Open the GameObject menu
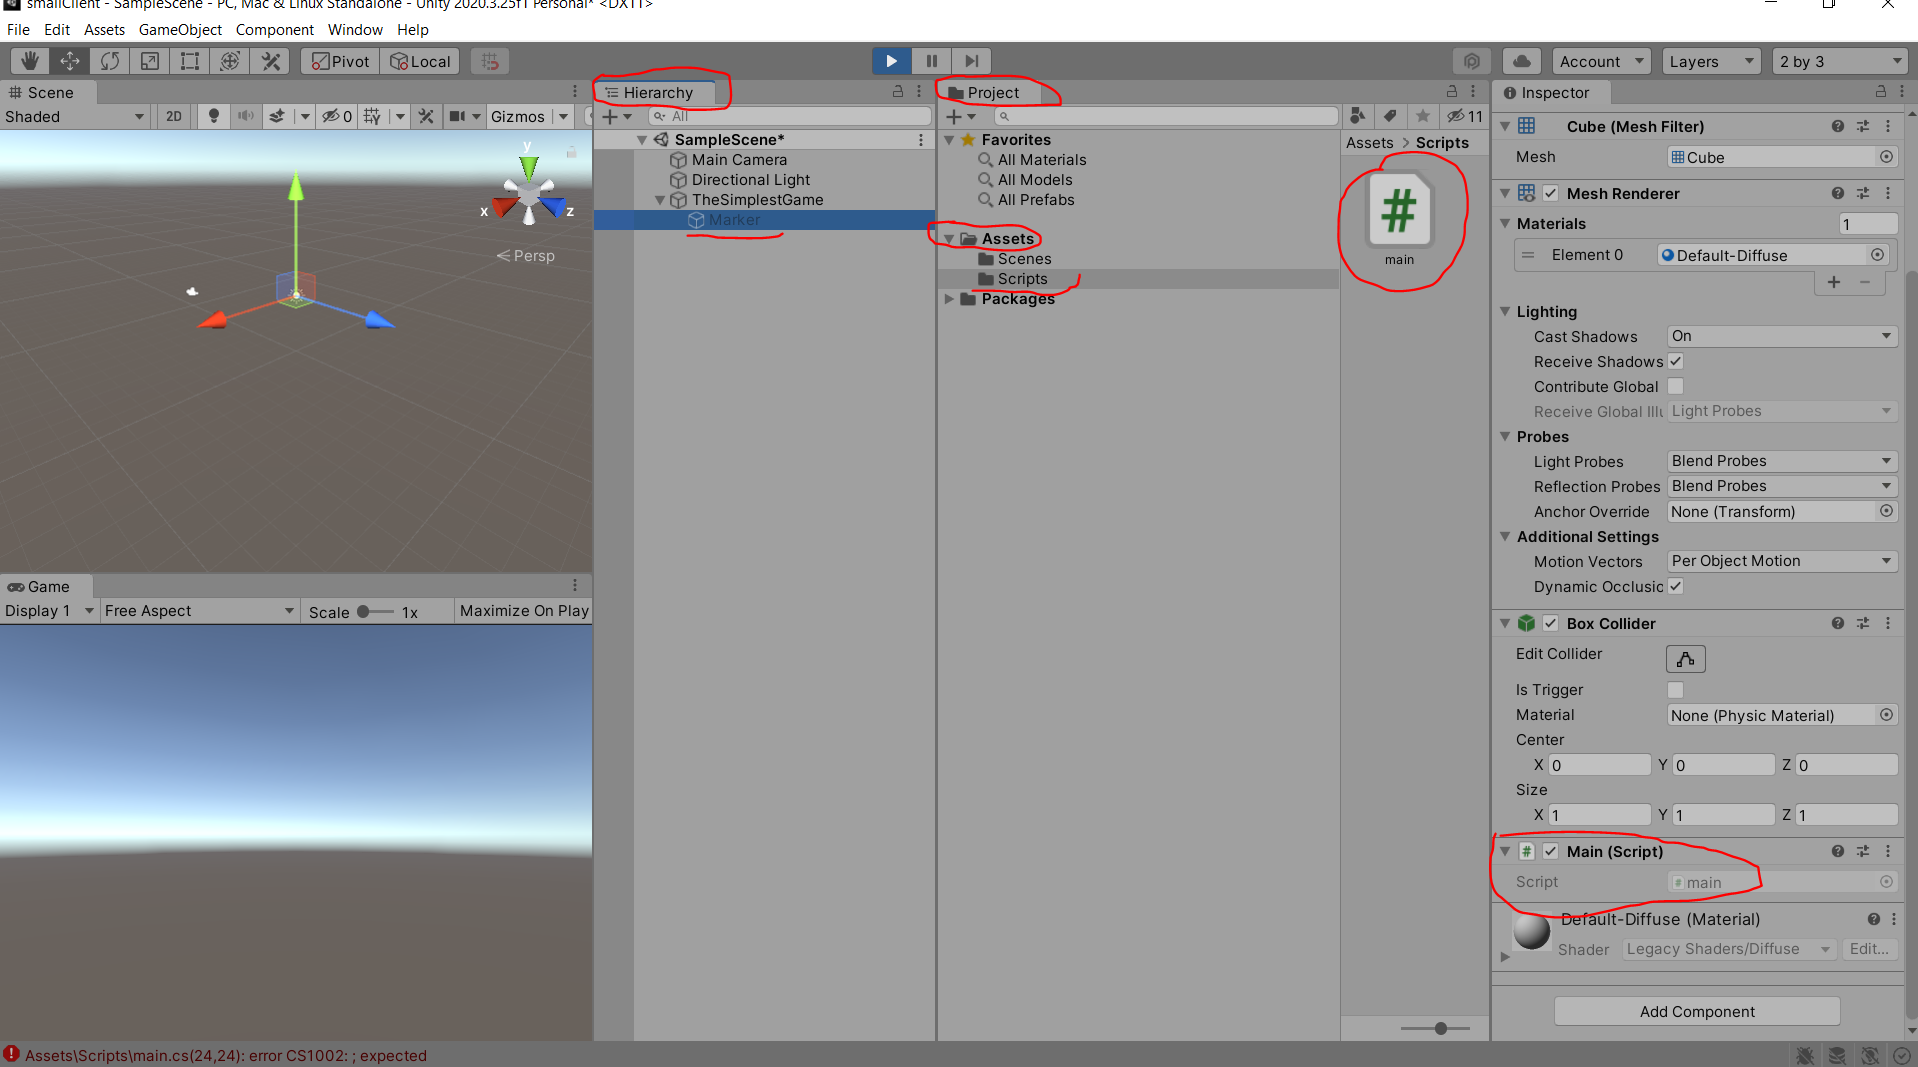Viewport: 1918px width, 1067px height. tap(180, 30)
